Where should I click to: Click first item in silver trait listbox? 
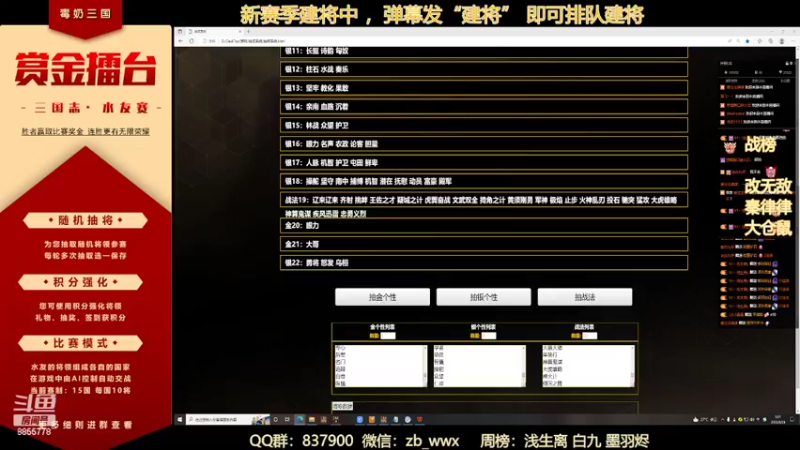click(478, 348)
